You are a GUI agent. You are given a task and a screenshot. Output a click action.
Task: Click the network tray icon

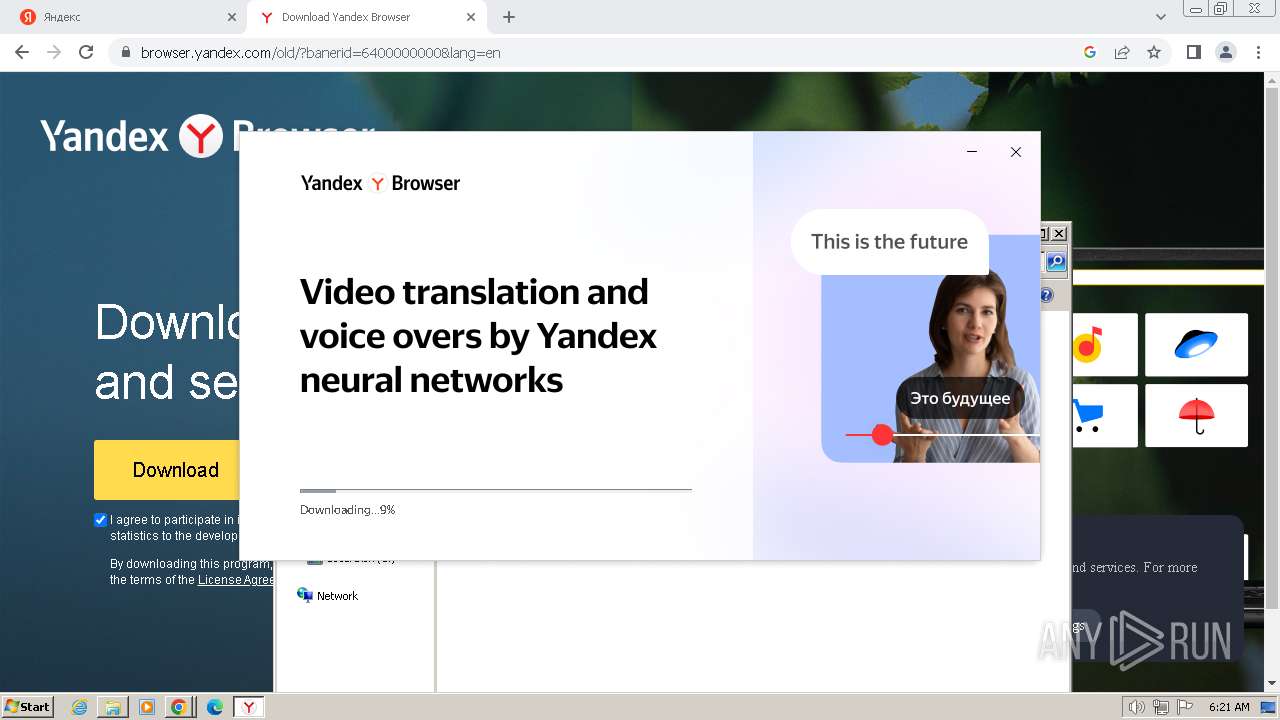[1161, 707]
